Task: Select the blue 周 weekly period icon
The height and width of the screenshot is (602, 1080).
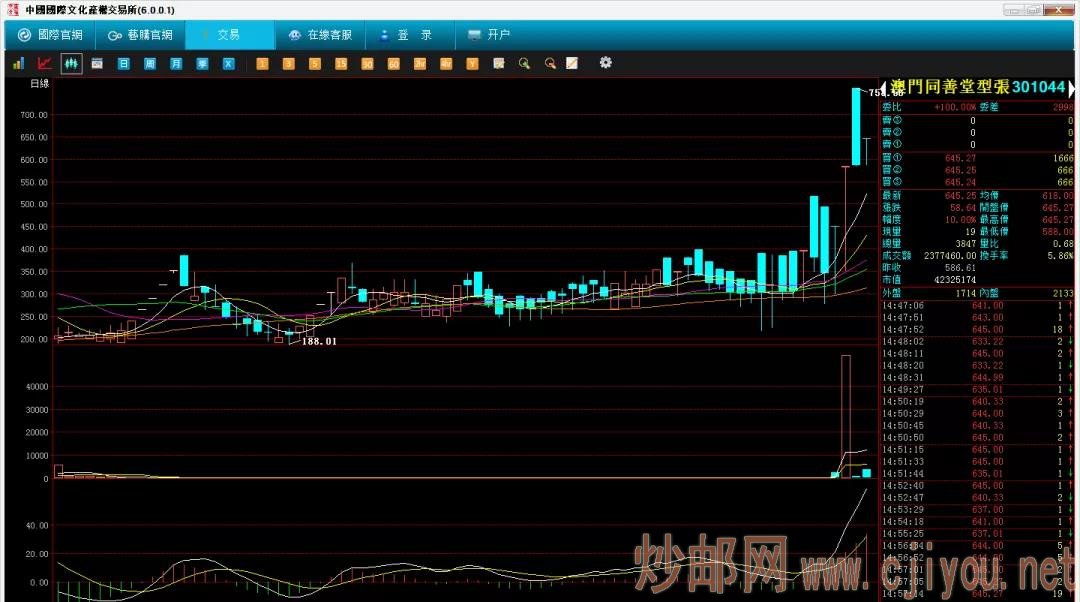Action: click(x=149, y=63)
